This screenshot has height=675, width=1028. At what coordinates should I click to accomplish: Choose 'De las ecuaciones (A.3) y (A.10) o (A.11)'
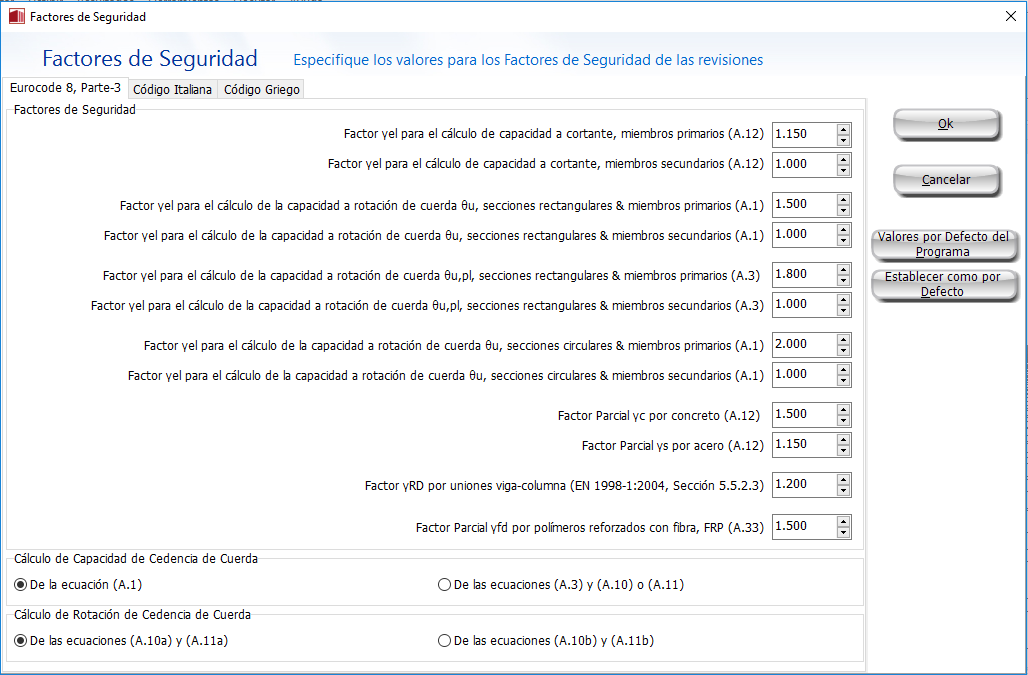(x=445, y=585)
